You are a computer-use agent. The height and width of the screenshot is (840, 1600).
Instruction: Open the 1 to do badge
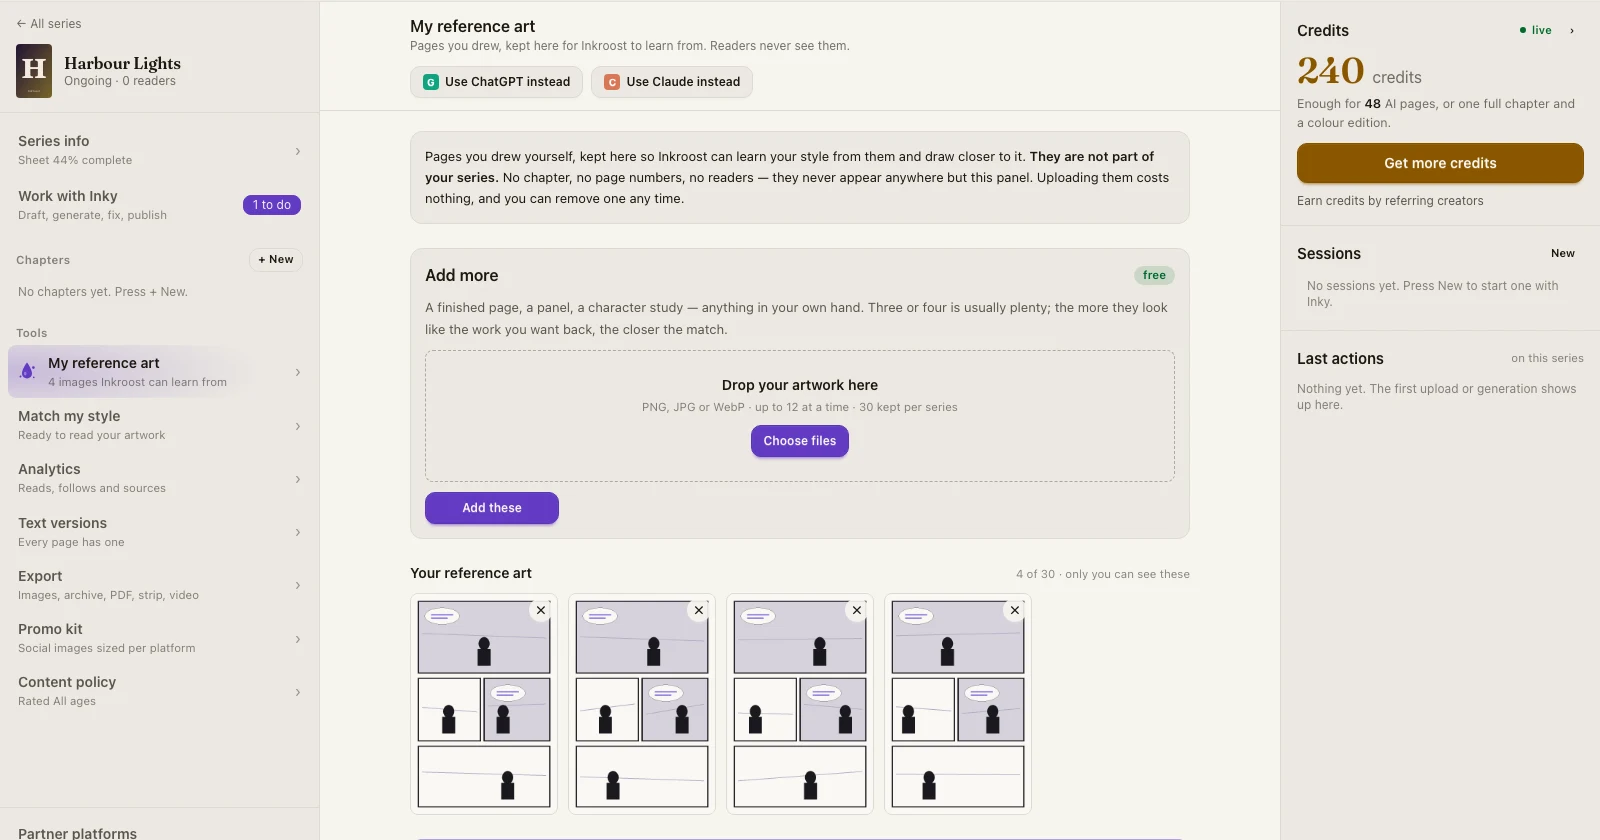click(272, 205)
